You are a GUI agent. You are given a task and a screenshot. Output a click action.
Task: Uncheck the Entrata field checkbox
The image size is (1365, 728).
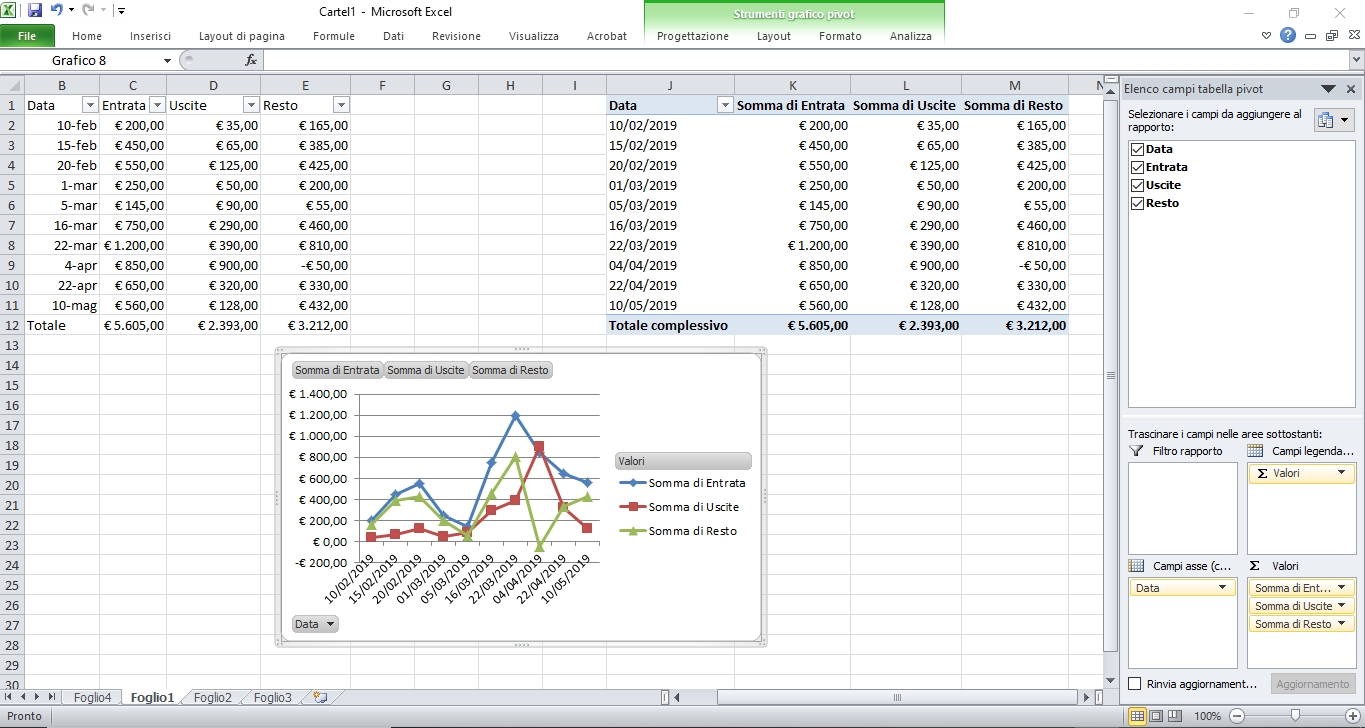click(1137, 167)
